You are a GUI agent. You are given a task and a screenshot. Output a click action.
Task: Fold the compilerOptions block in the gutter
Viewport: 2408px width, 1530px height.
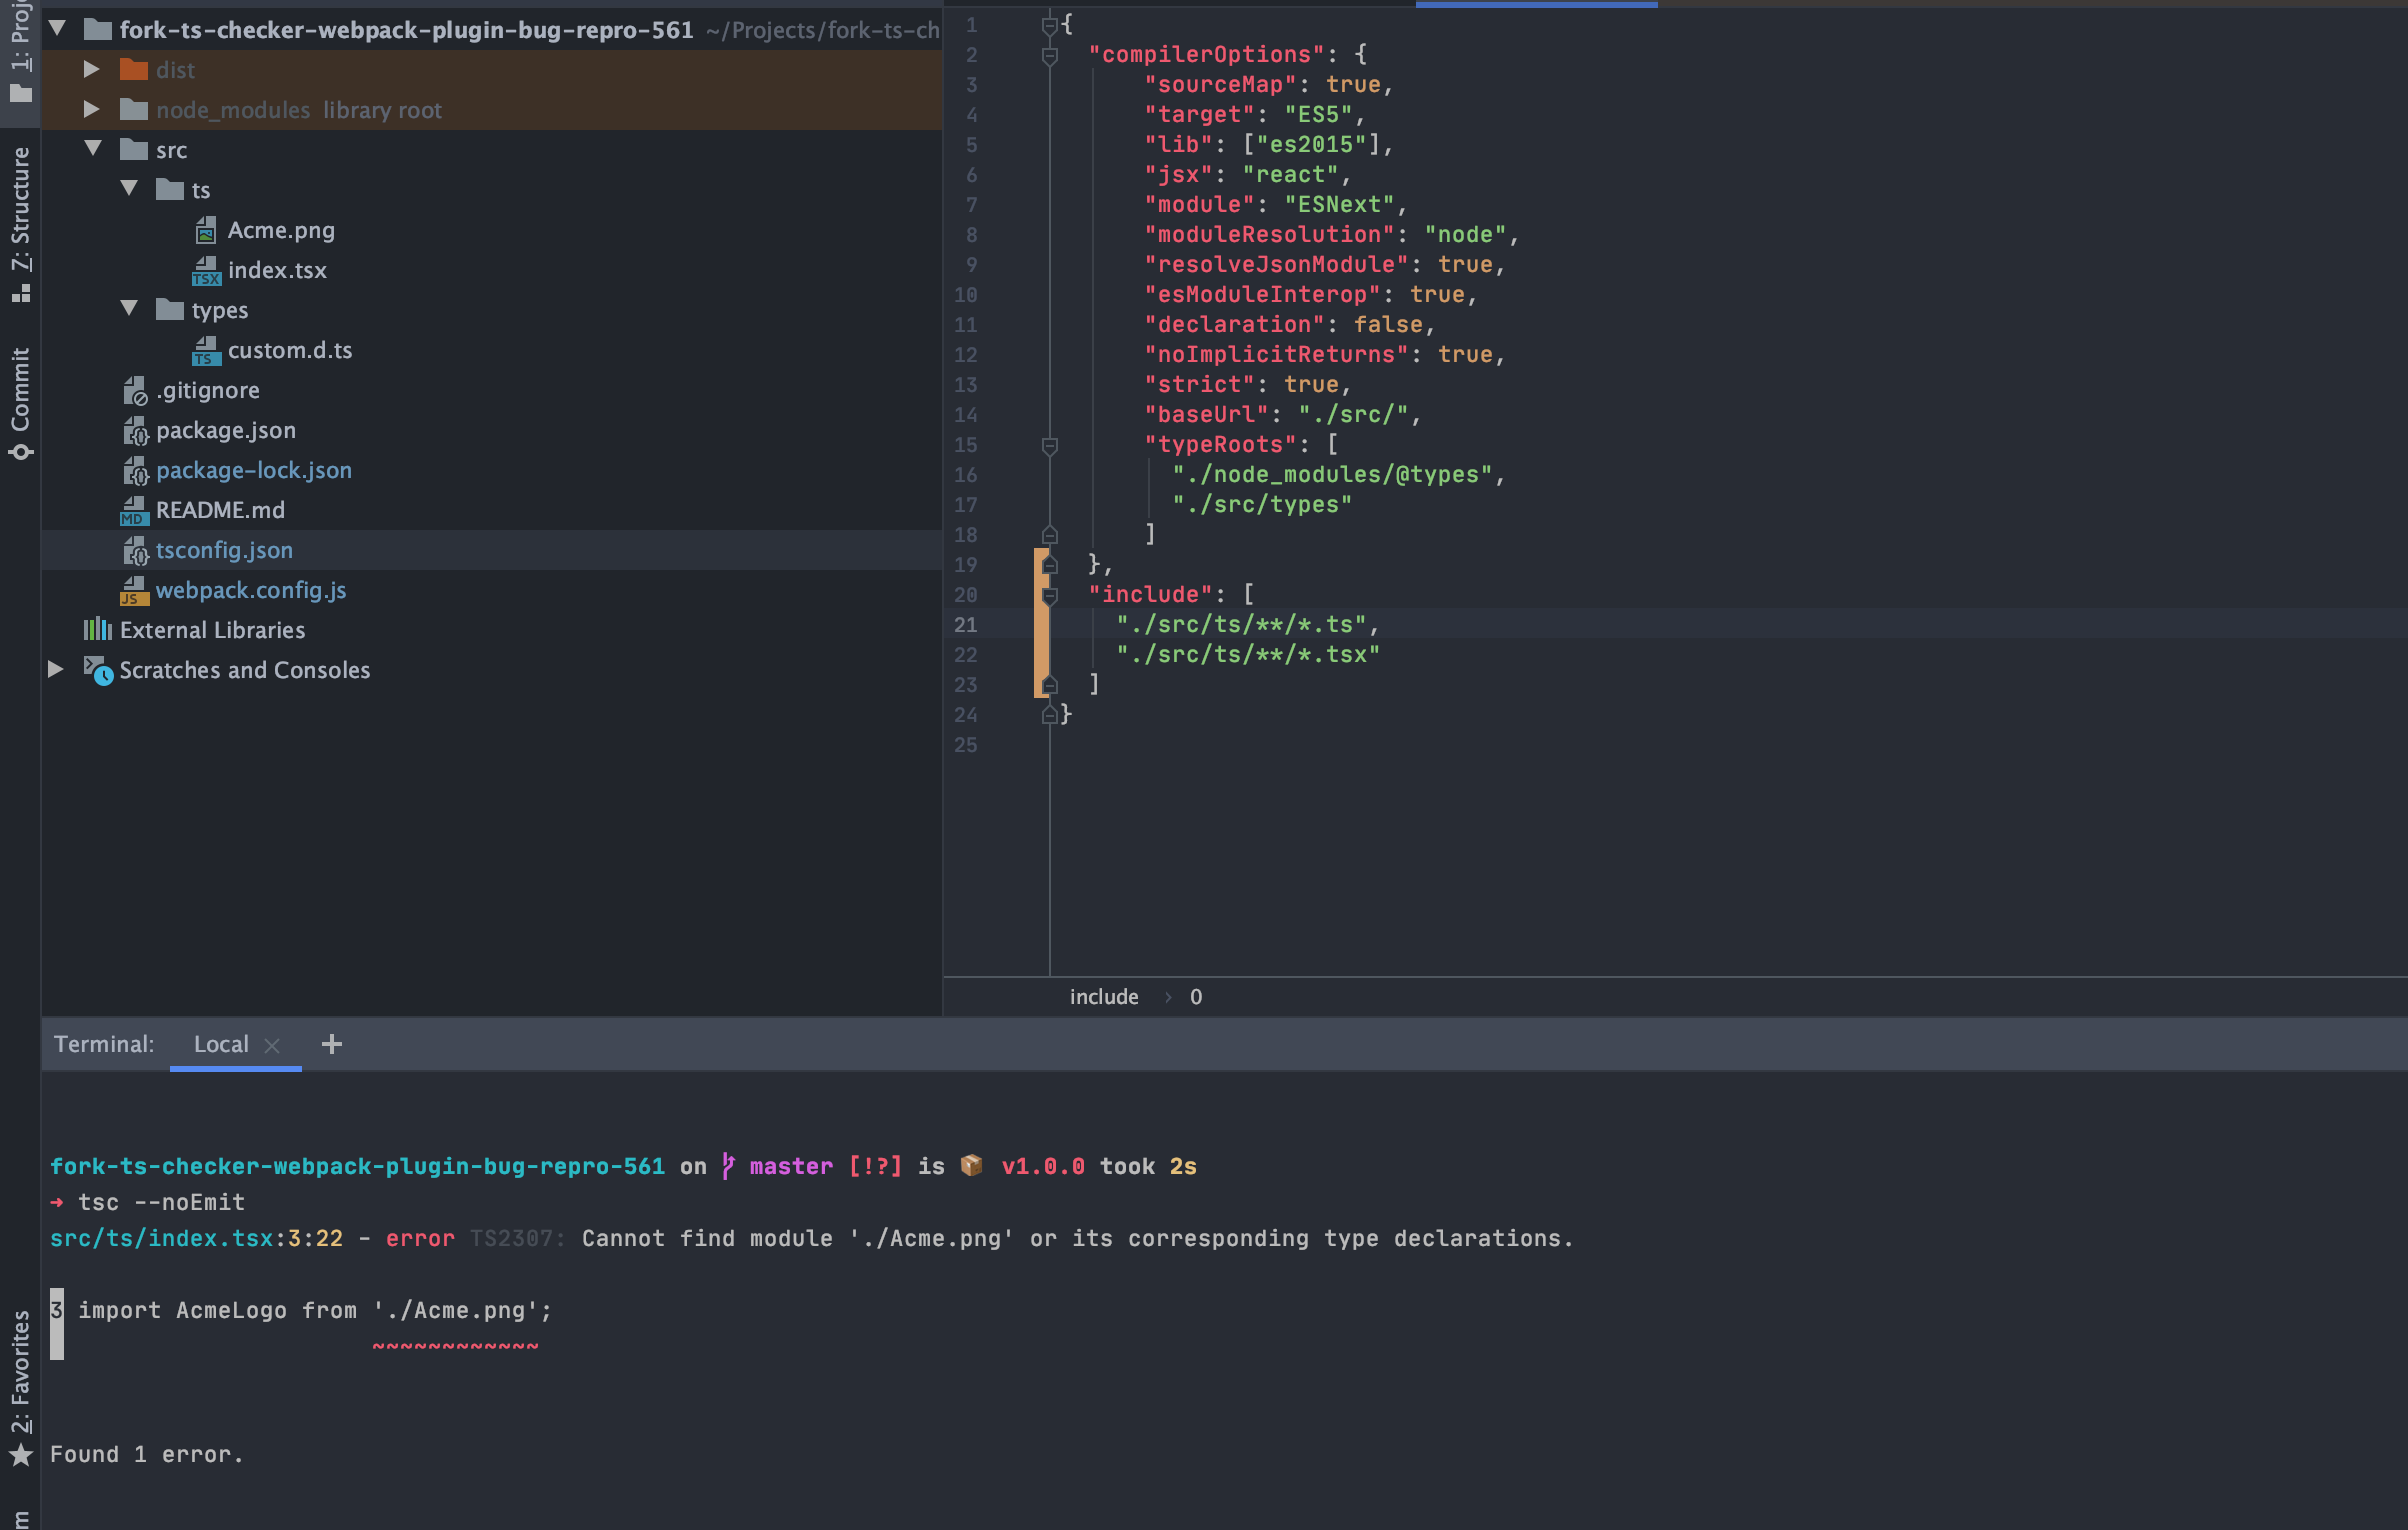(1050, 56)
